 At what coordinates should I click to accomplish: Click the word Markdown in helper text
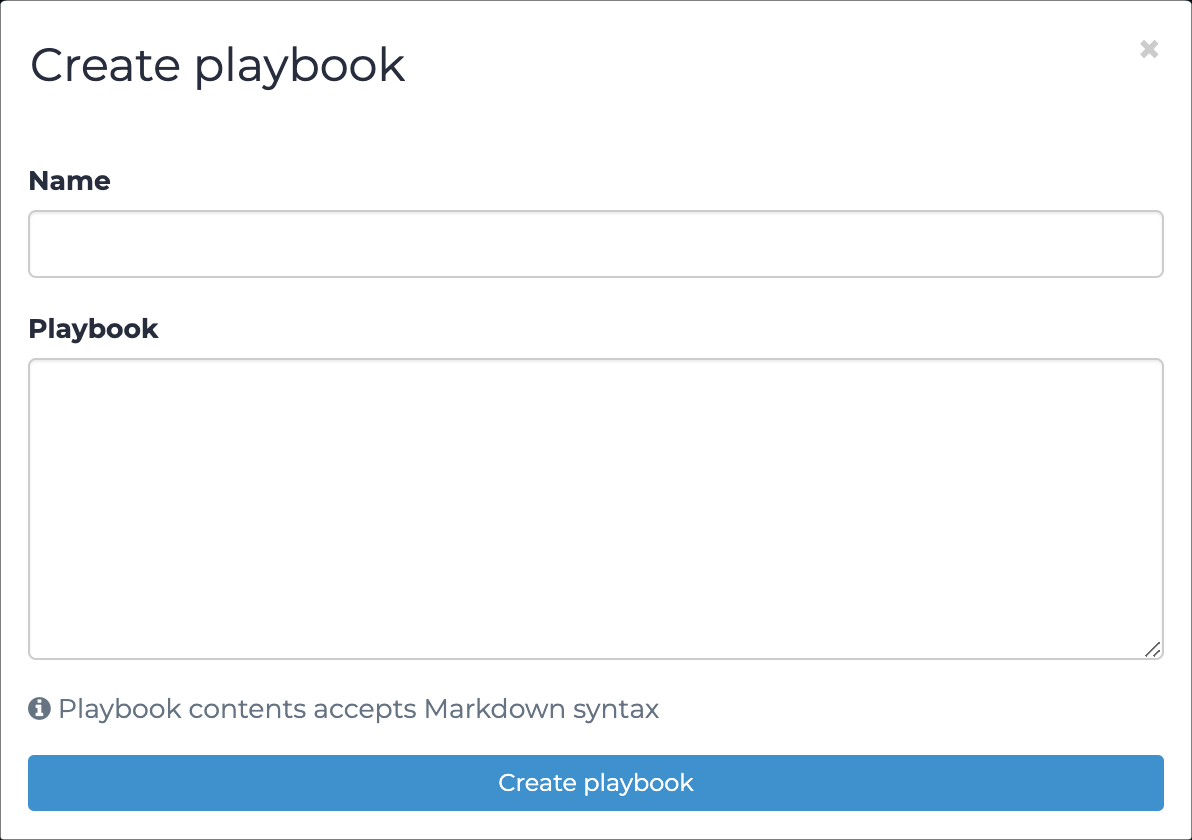(495, 708)
